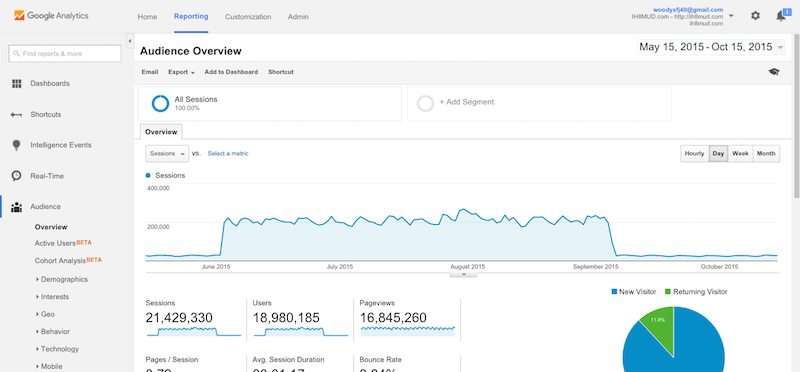Expand the Demographics tree item
The height and width of the screenshot is (372, 800).
pyautogui.click(x=64, y=279)
